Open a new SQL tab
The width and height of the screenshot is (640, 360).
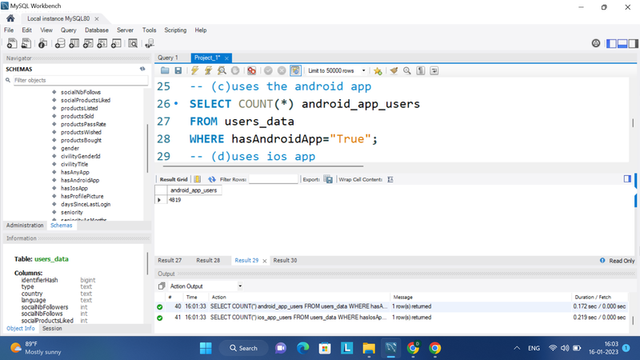click(x=12, y=43)
